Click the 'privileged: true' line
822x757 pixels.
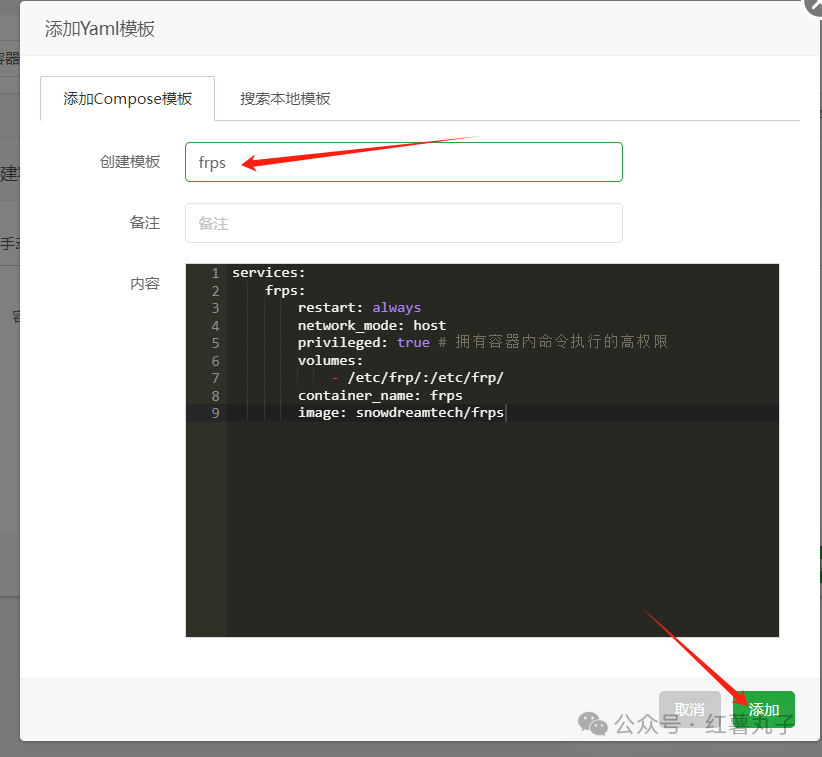tap(363, 343)
